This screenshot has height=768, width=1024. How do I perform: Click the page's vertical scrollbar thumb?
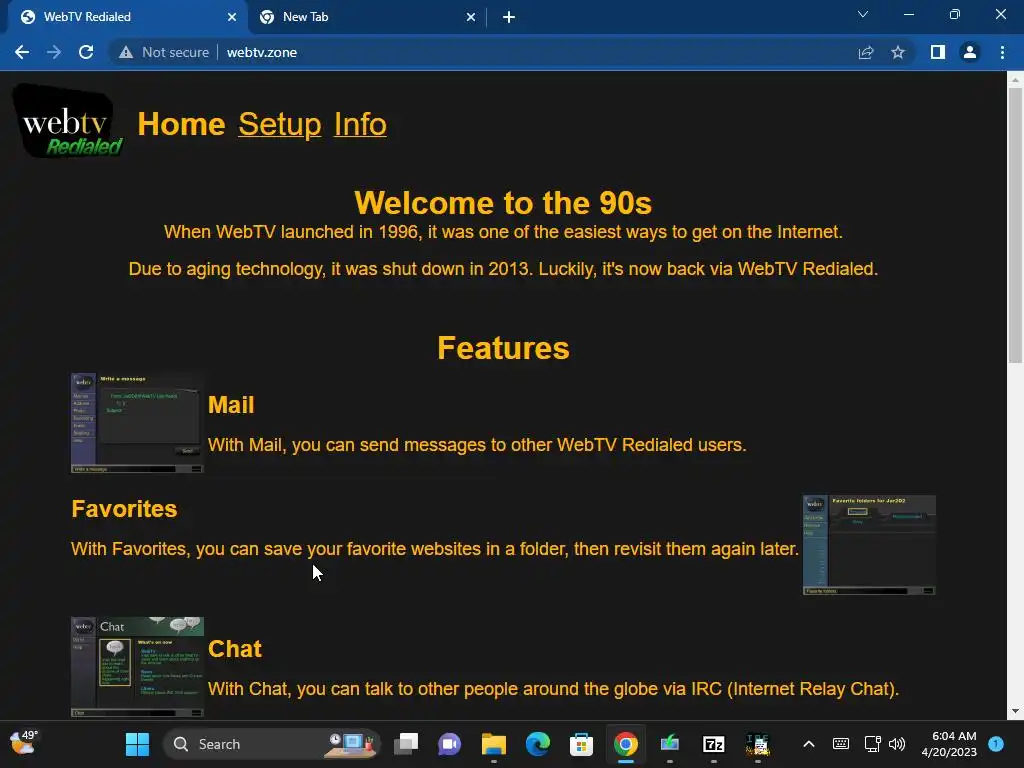pos(1015,225)
